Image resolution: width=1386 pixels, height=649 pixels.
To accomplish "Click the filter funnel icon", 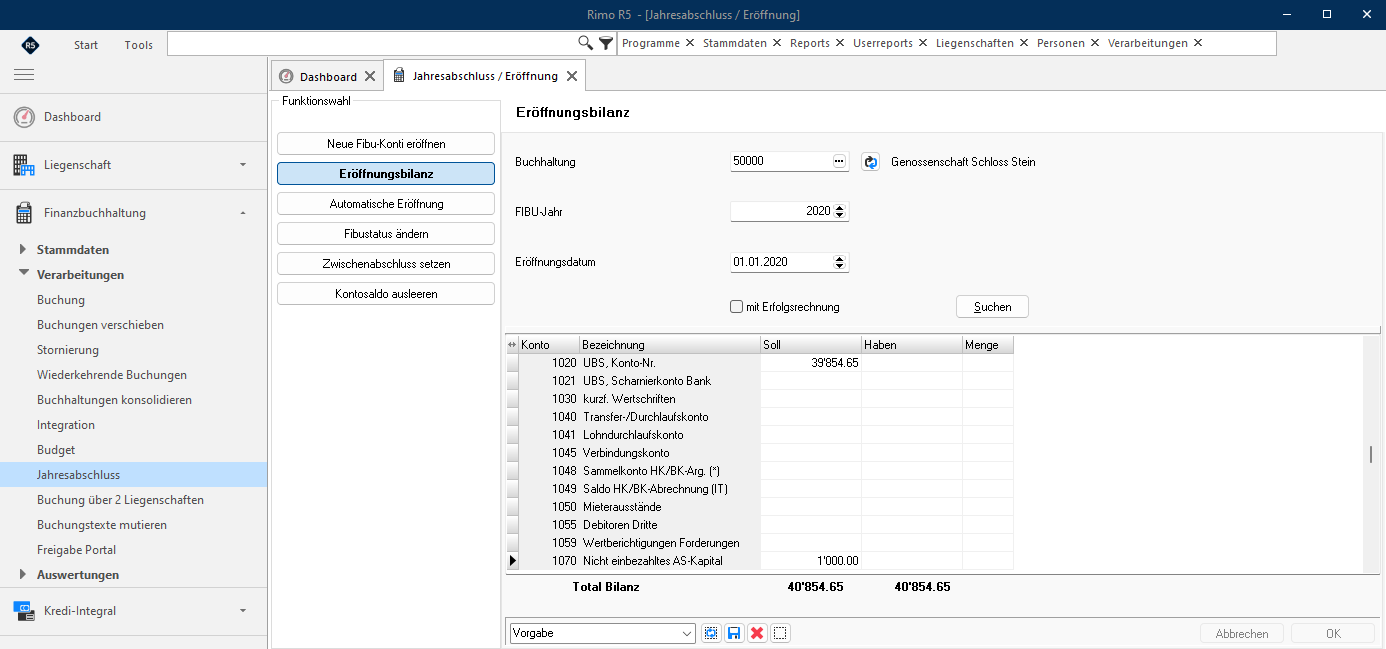I will (x=606, y=43).
